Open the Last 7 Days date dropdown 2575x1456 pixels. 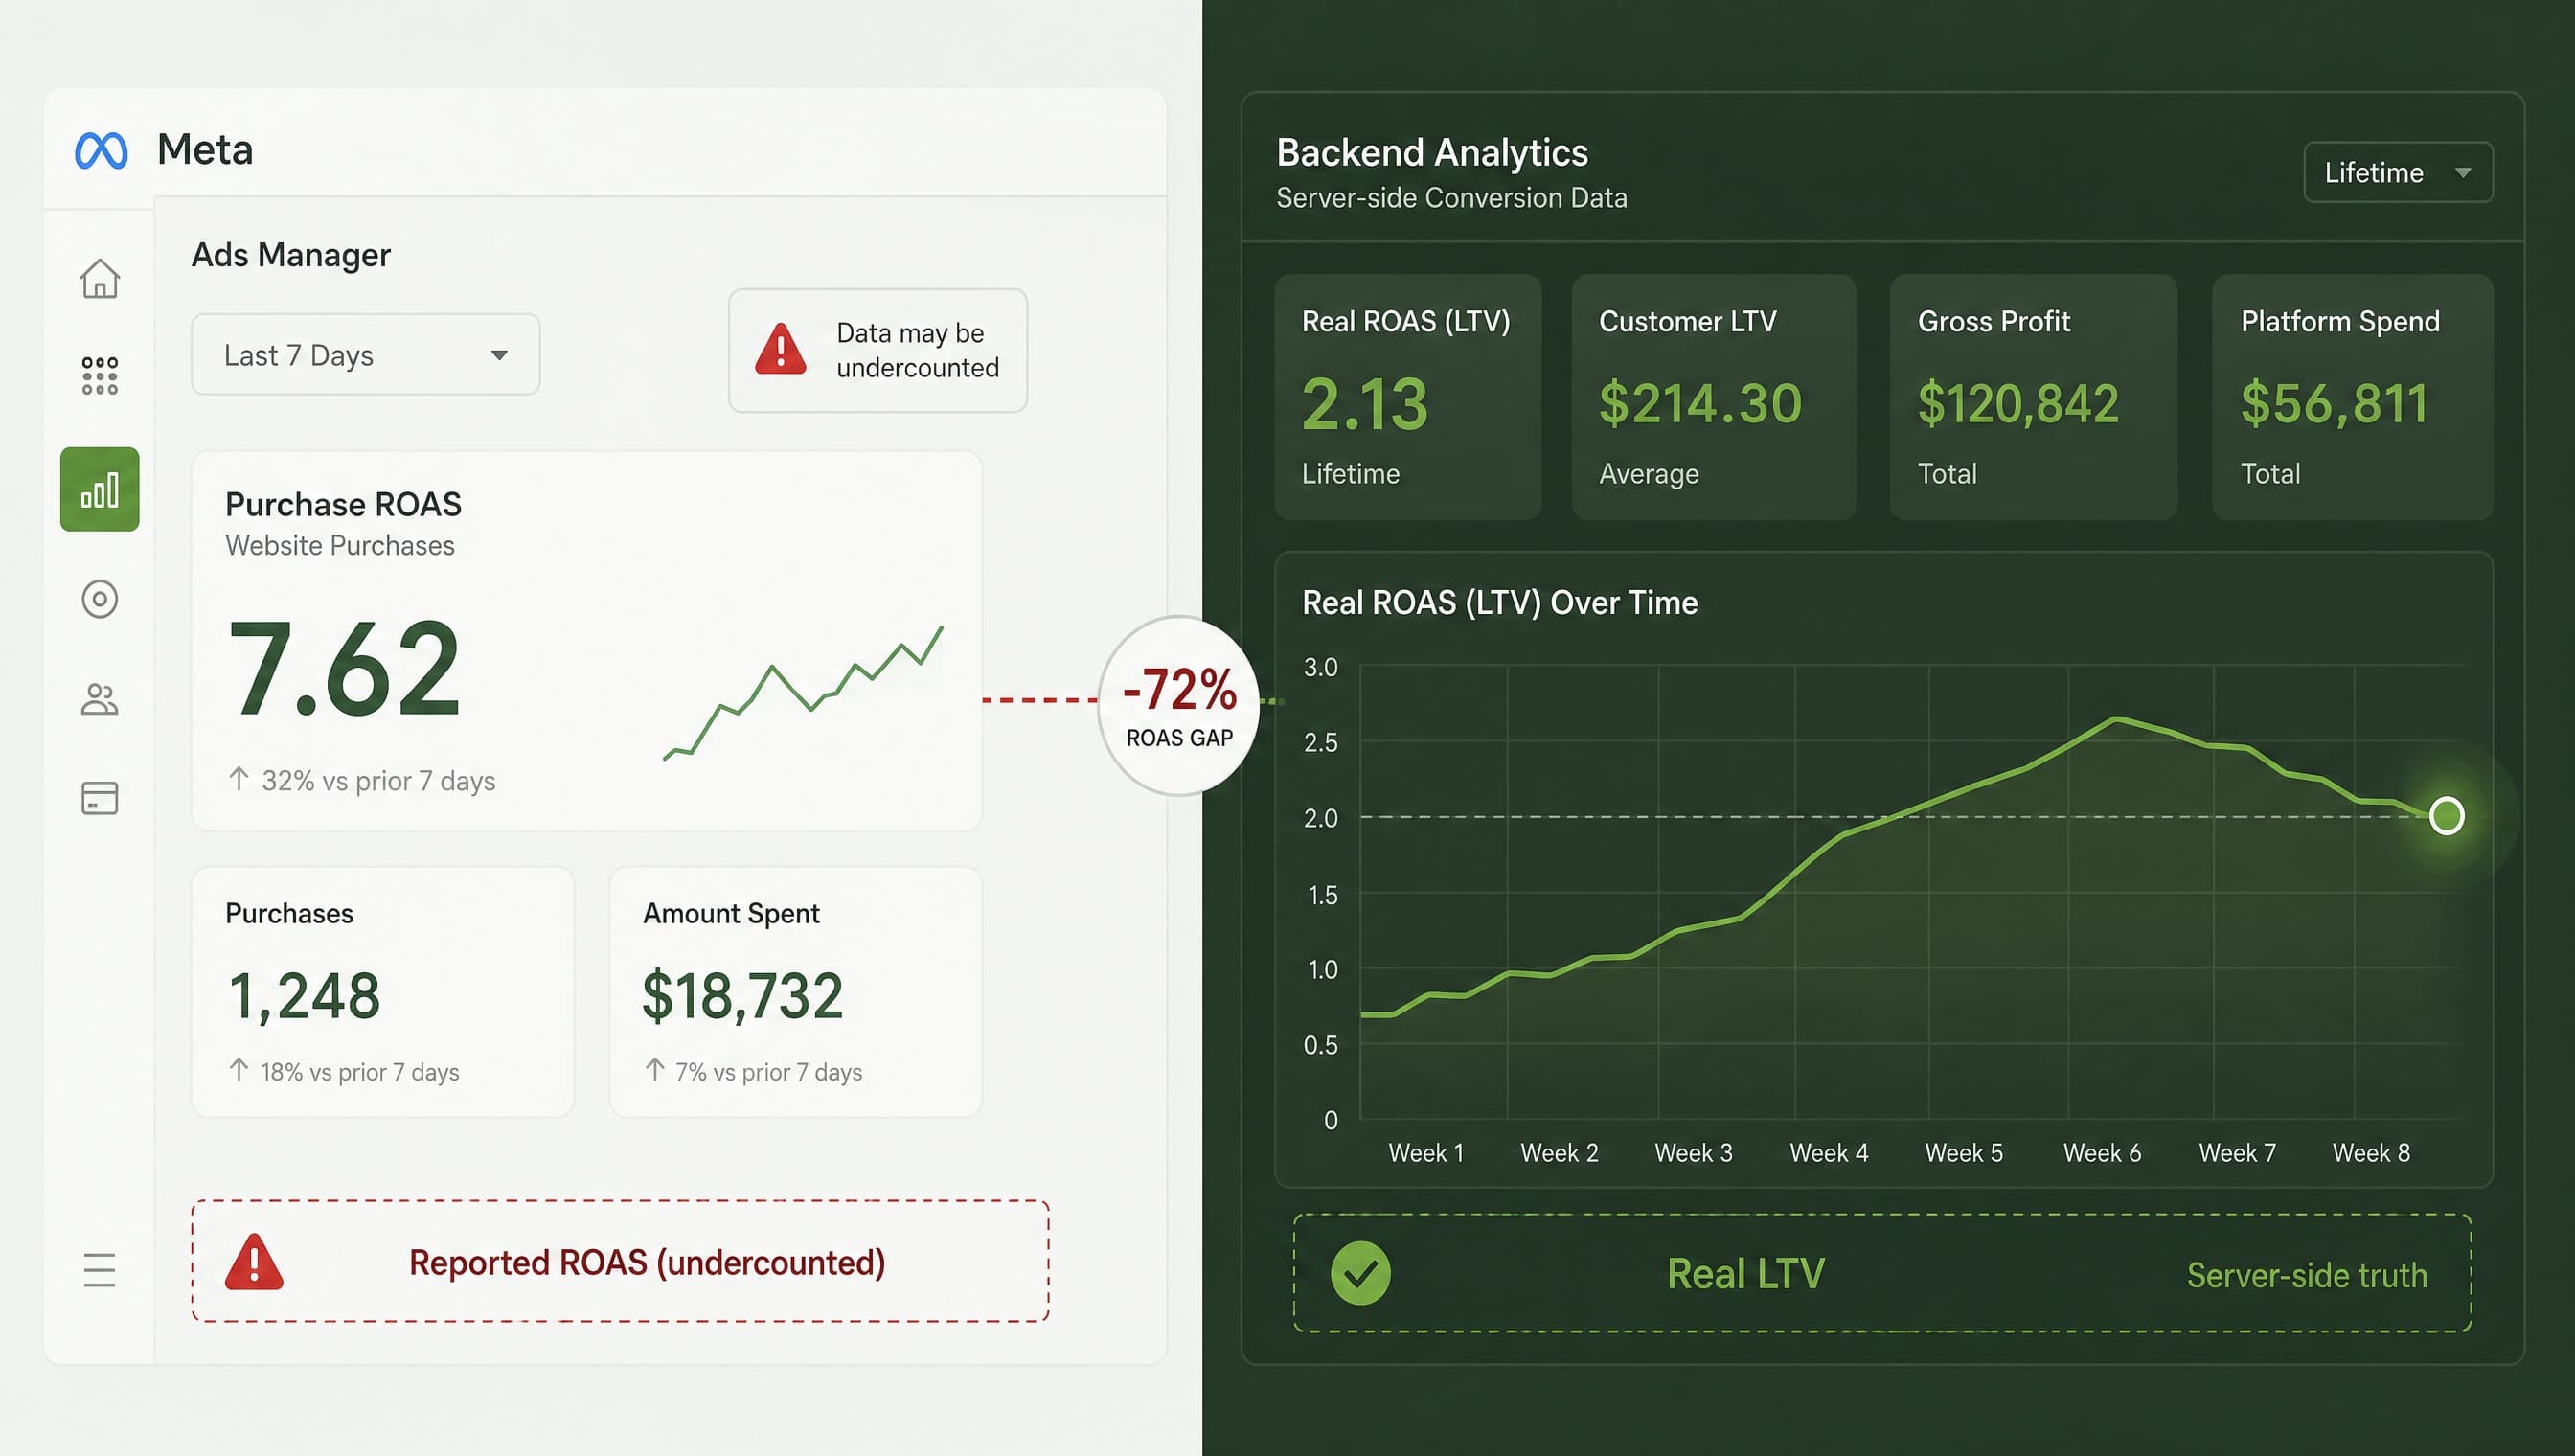366,355
